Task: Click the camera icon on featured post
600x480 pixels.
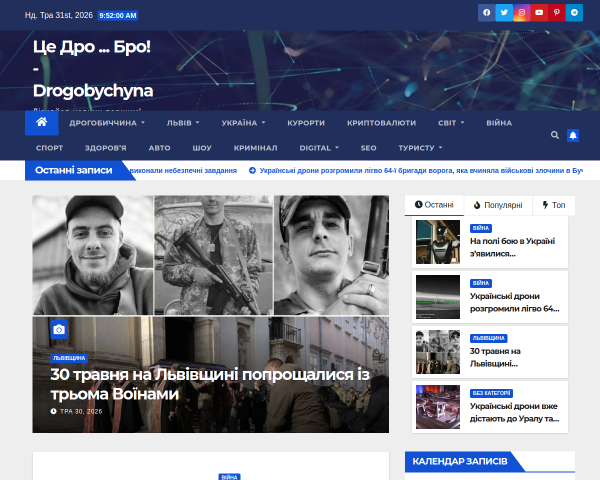Action: click(59, 330)
